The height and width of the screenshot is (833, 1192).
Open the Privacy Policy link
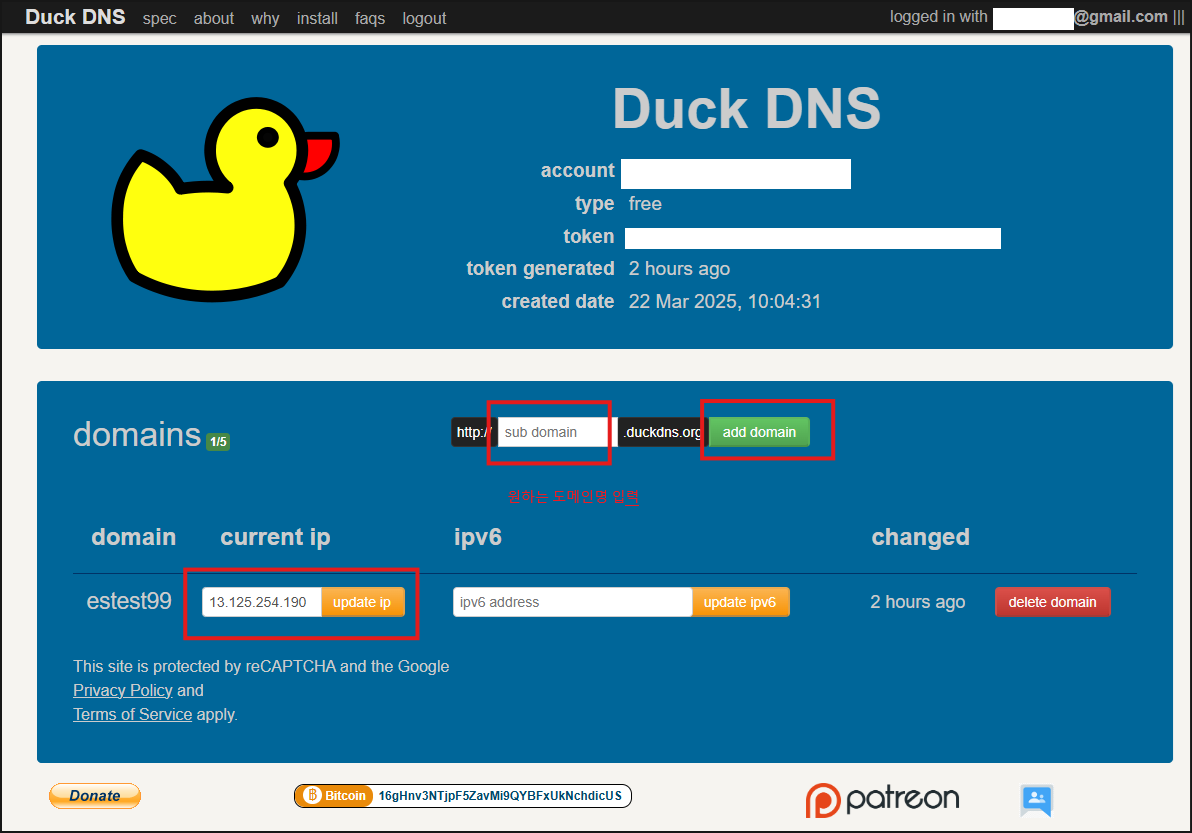pyautogui.click(x=122, y=690)
